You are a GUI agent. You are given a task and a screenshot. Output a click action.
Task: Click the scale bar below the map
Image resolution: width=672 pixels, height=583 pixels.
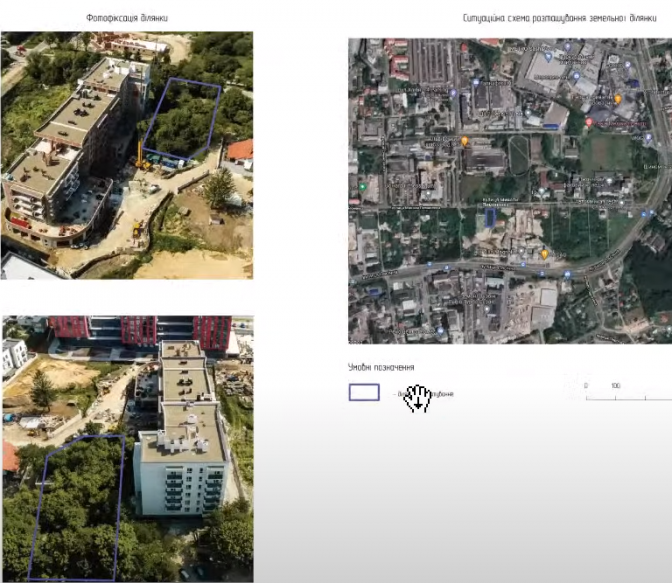pos(628,398)
